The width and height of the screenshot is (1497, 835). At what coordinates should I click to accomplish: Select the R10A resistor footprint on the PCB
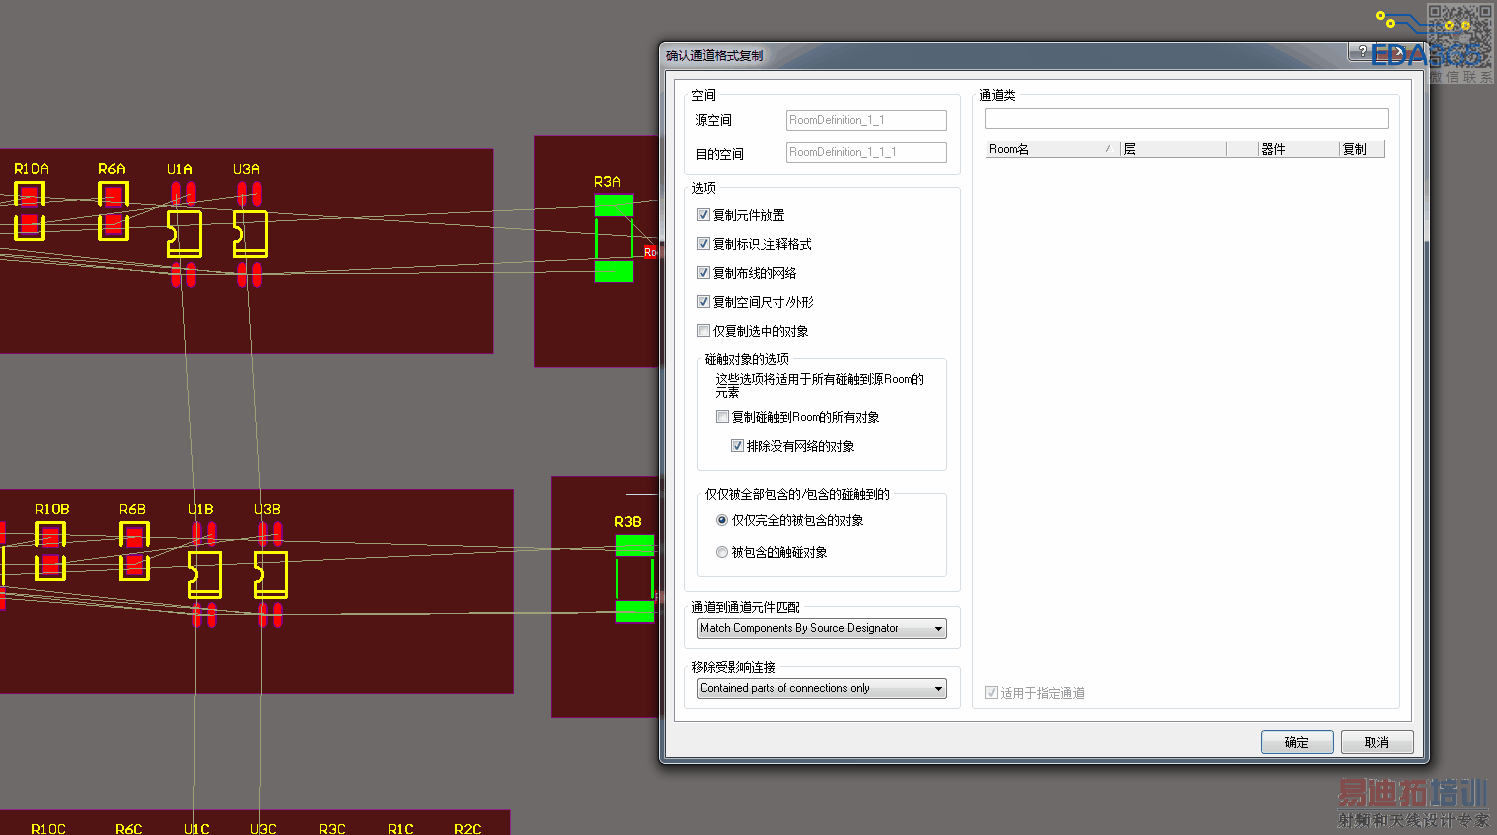(x=30, y=211)
